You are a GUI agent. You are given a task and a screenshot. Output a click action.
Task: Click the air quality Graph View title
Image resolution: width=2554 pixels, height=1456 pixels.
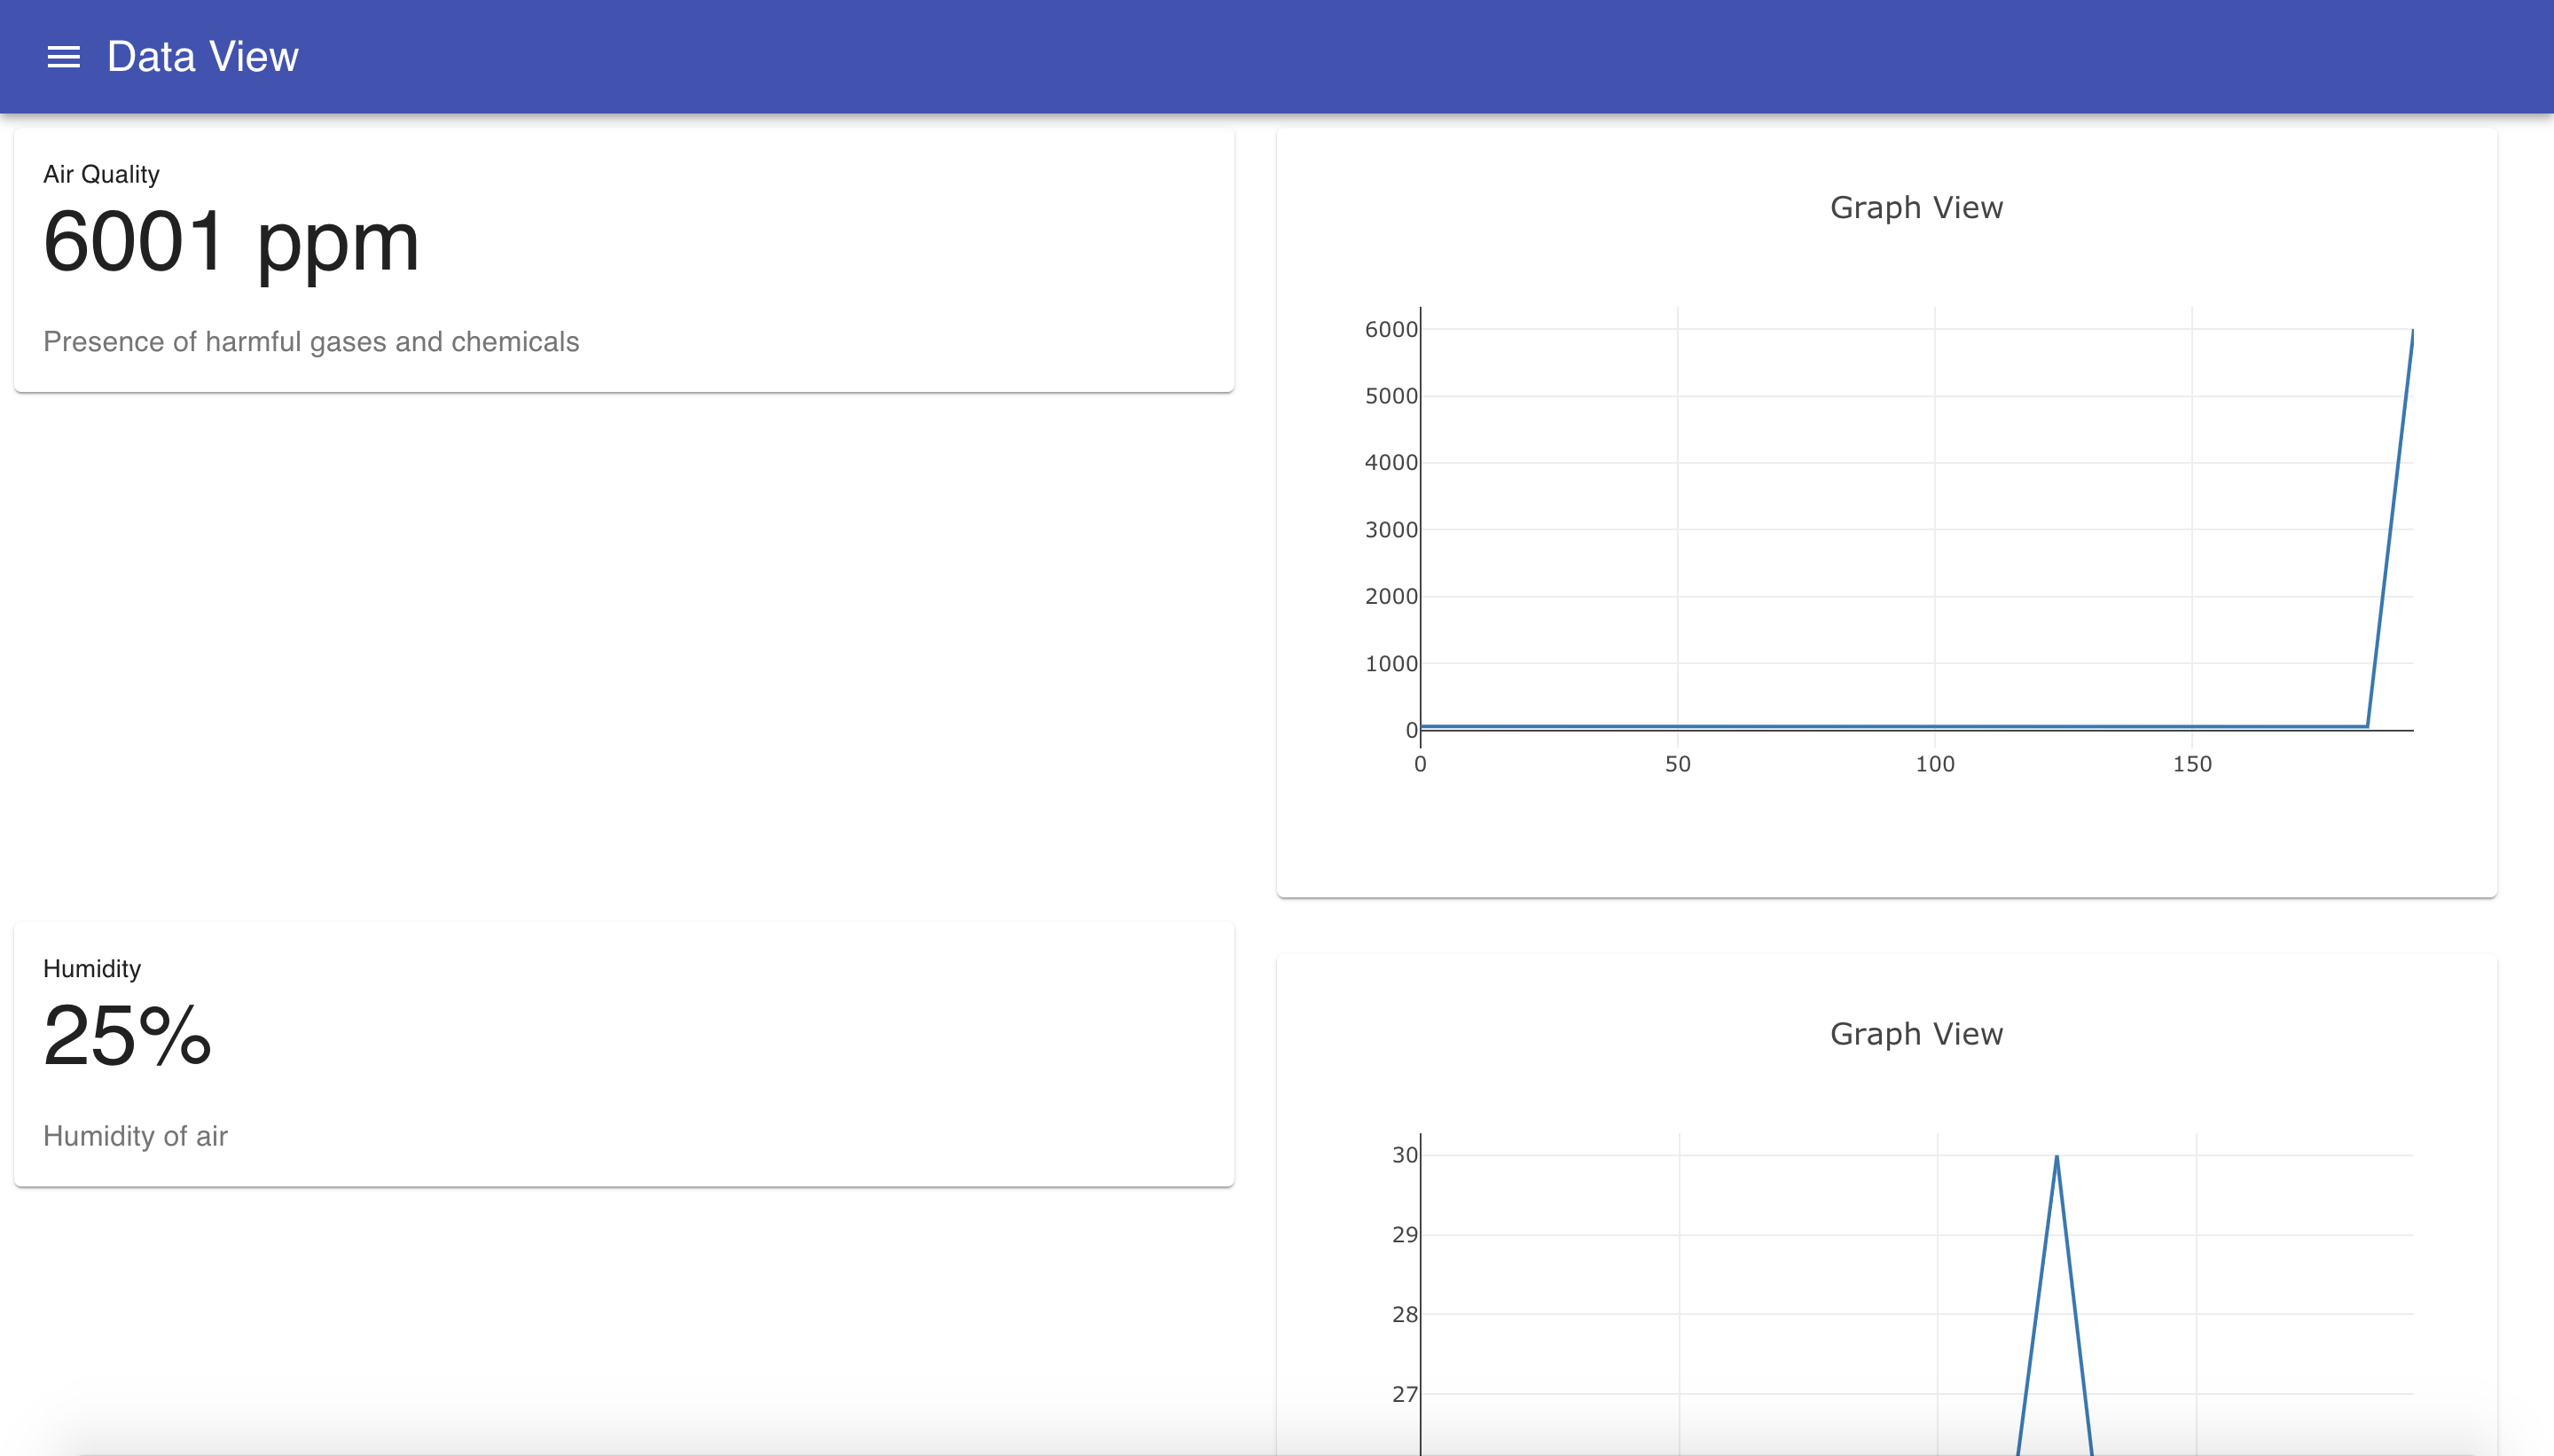click(1916, 207)
